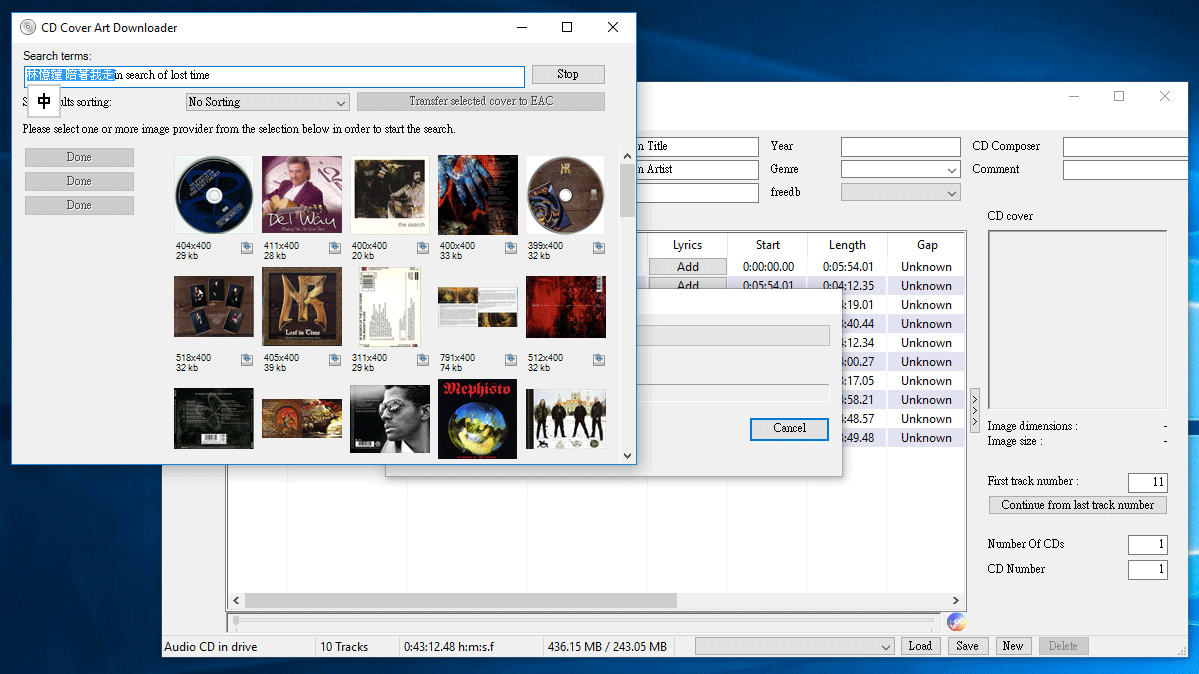This screenshot has height=674, width=1199.
Task: Select the red 512x400 cover thumbnail
Action: (566, 307)
